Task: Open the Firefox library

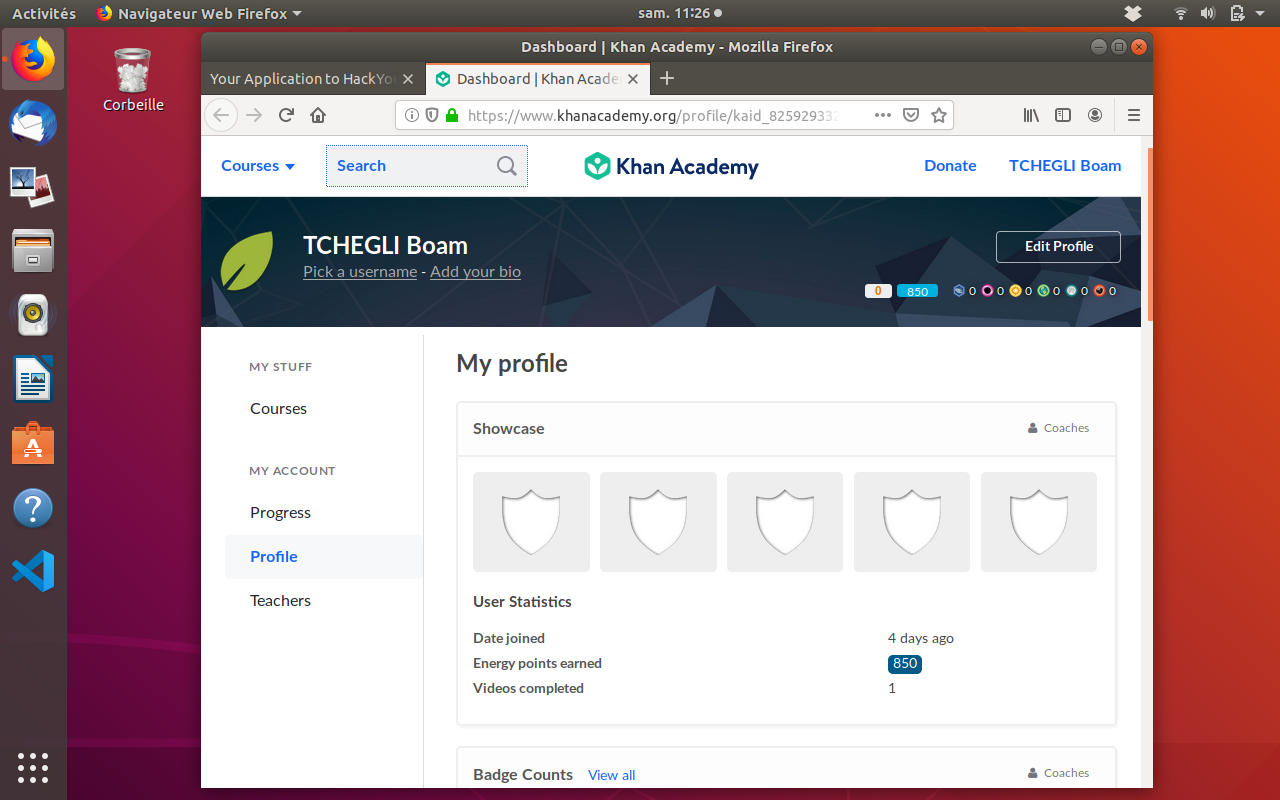Action: click(x=1031, y=115)
